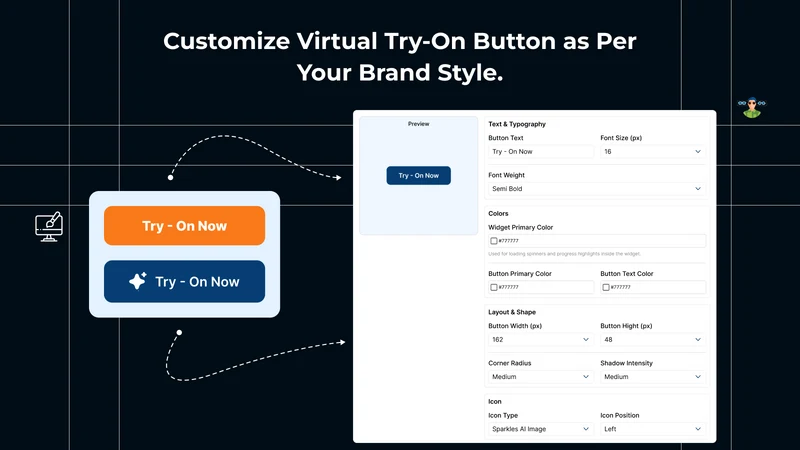Click the orange Try - On Now button
This screenshot has width=800, height=450.
coord(184,226)
